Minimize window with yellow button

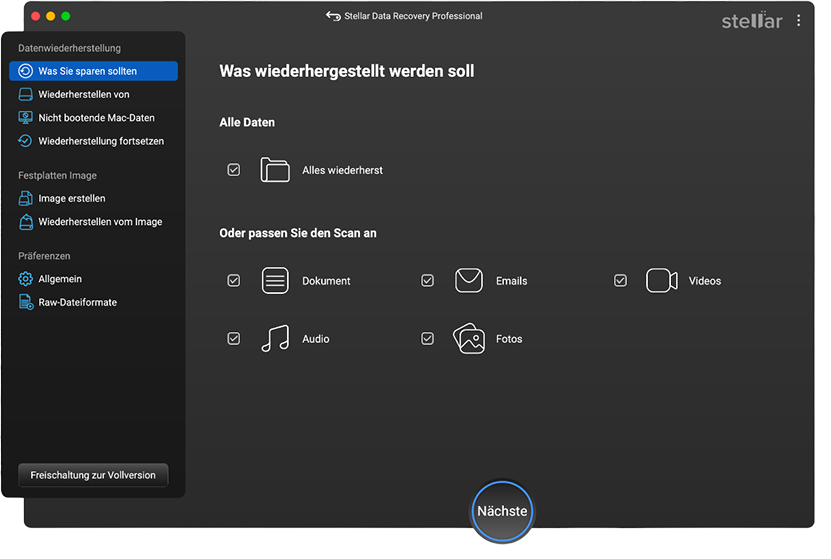tap(50, 16)
